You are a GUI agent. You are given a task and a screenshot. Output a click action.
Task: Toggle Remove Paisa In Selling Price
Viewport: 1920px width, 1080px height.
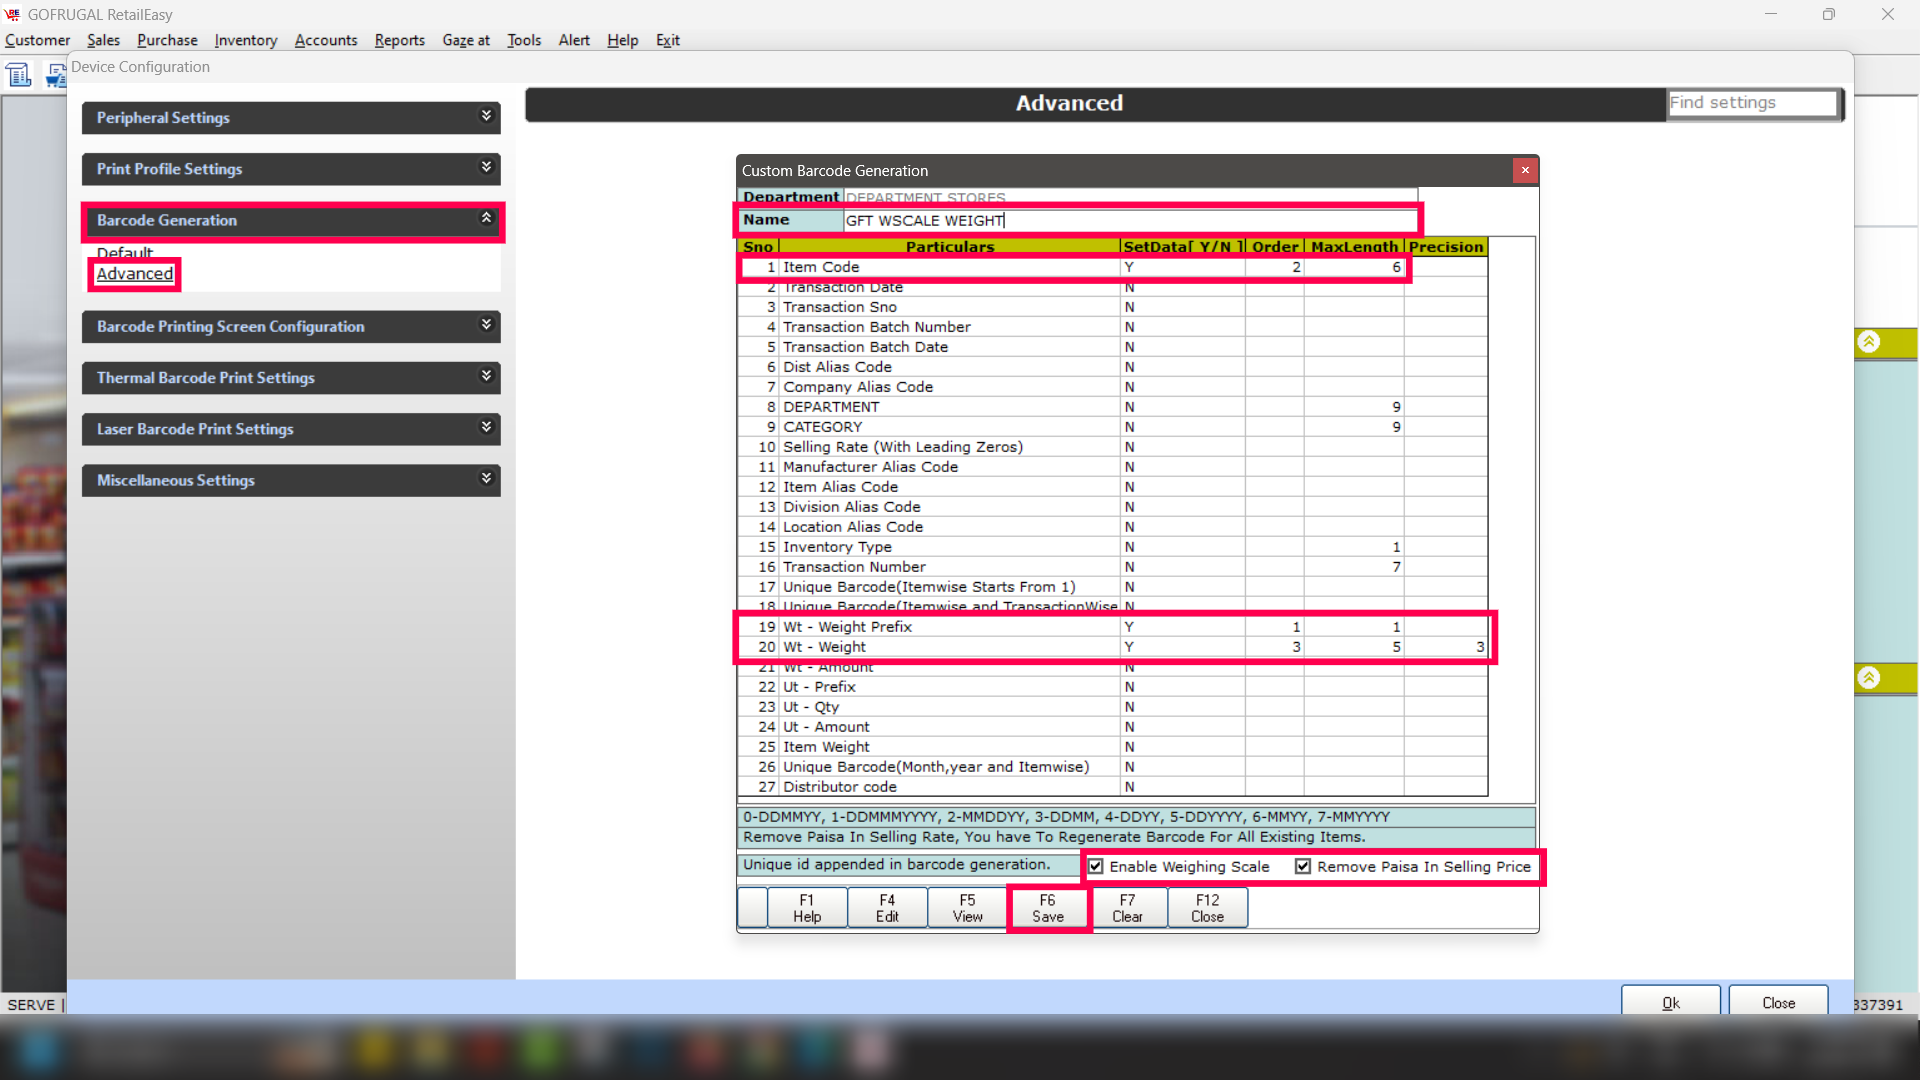coord(1303,867)
